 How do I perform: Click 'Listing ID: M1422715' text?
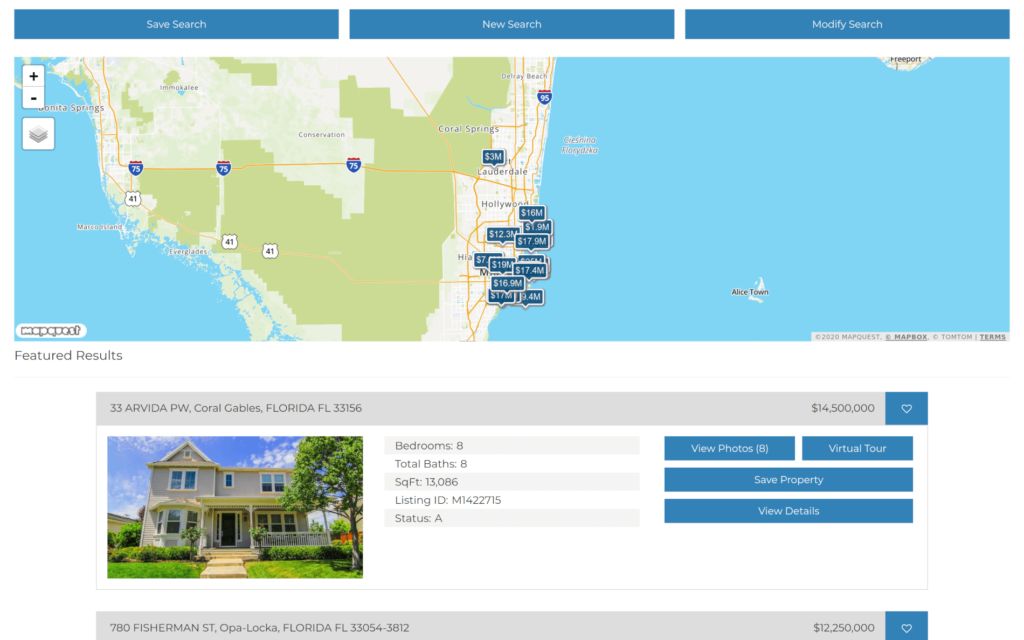[x=448, y=500]
